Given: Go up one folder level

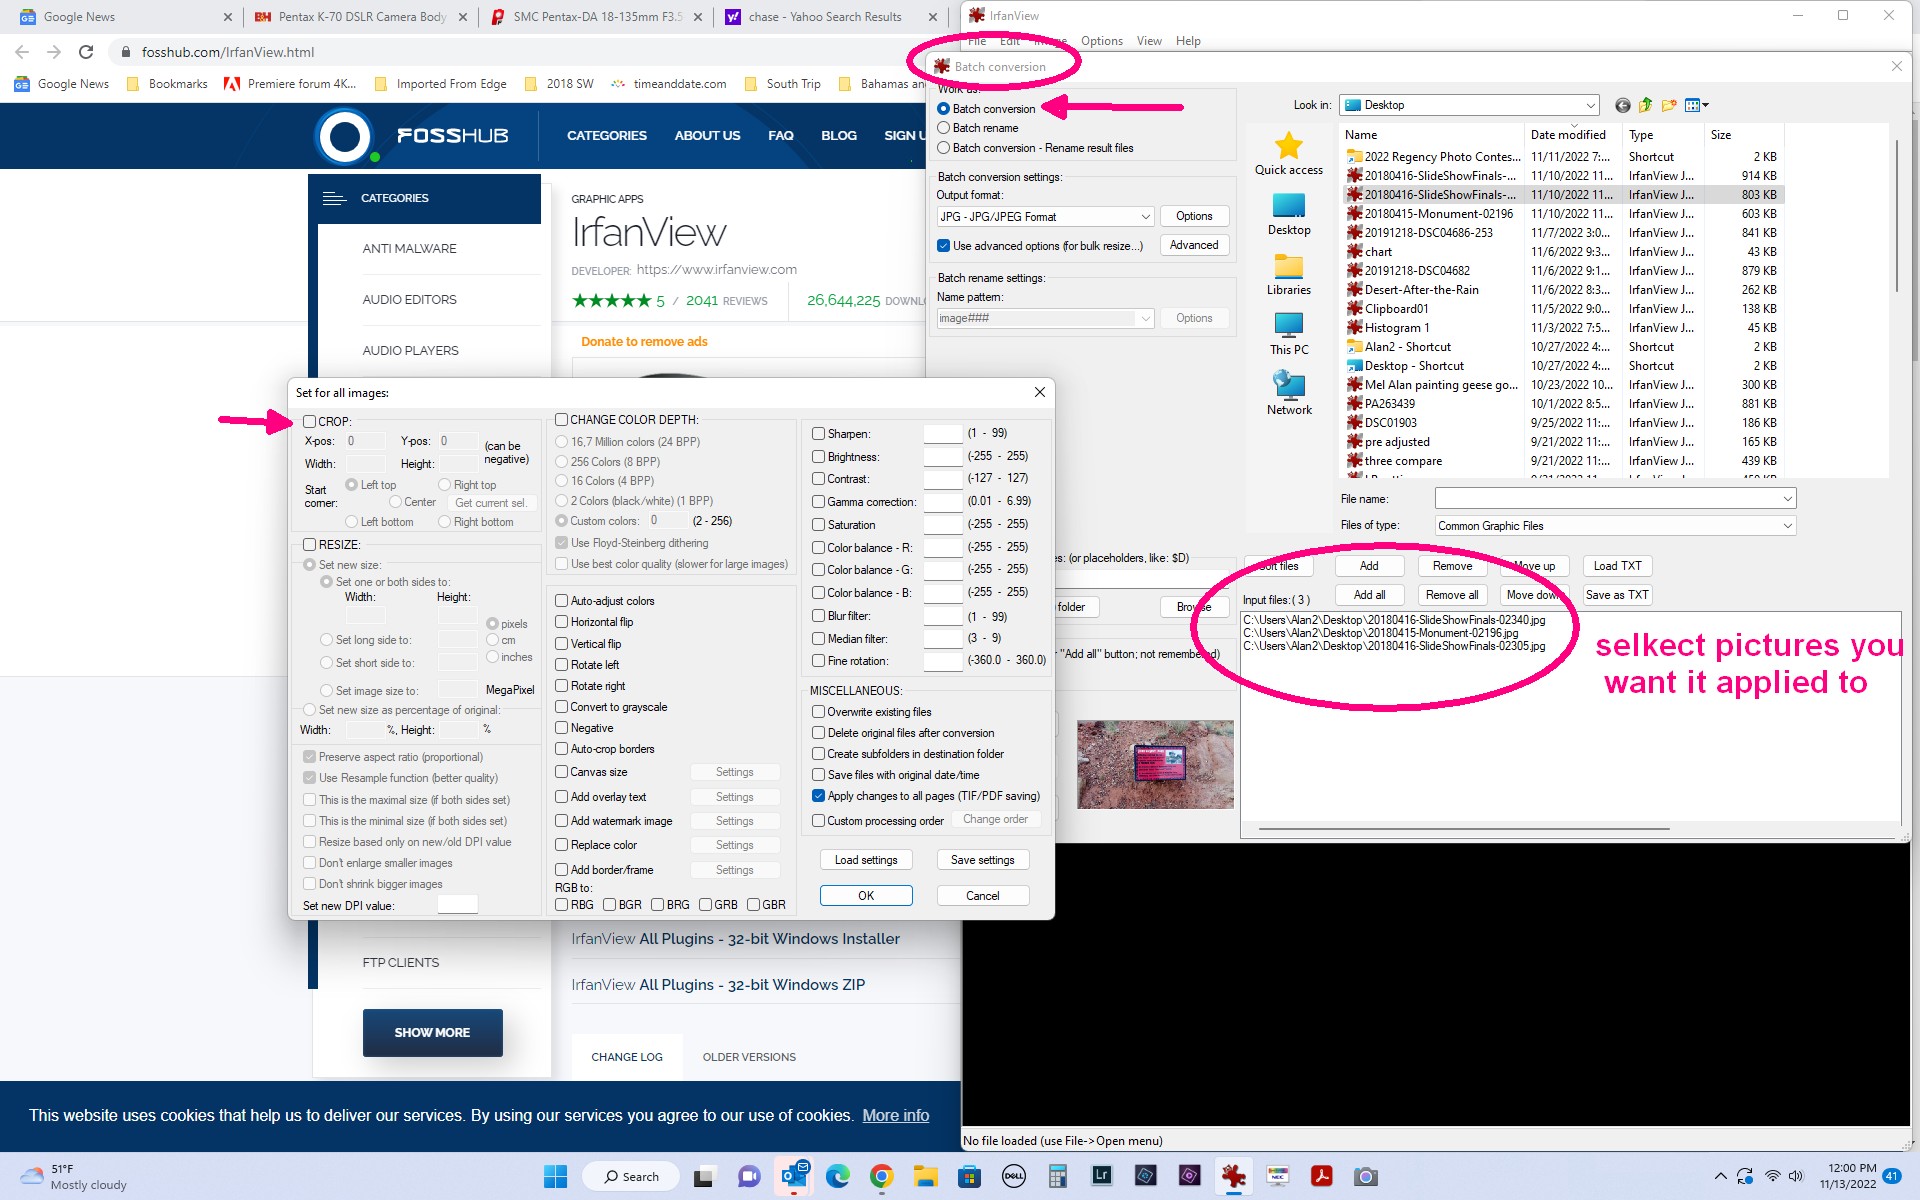Looking at the screenshot, I should pyautogui.click(x=1645, y=105).
